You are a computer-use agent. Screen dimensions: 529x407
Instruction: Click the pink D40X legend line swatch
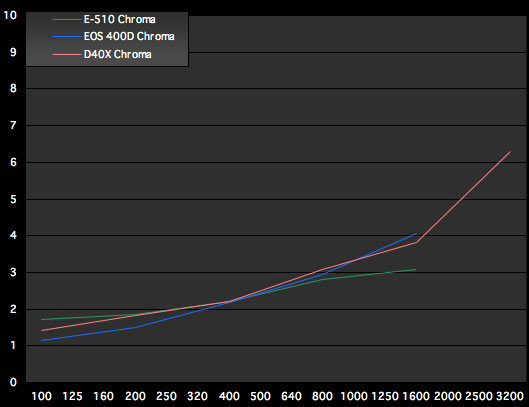tap(66, 54)
